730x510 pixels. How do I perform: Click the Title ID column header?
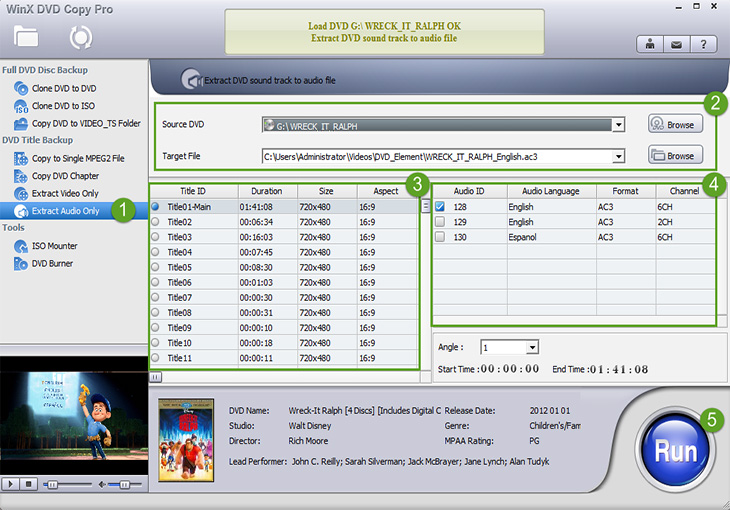193,191
